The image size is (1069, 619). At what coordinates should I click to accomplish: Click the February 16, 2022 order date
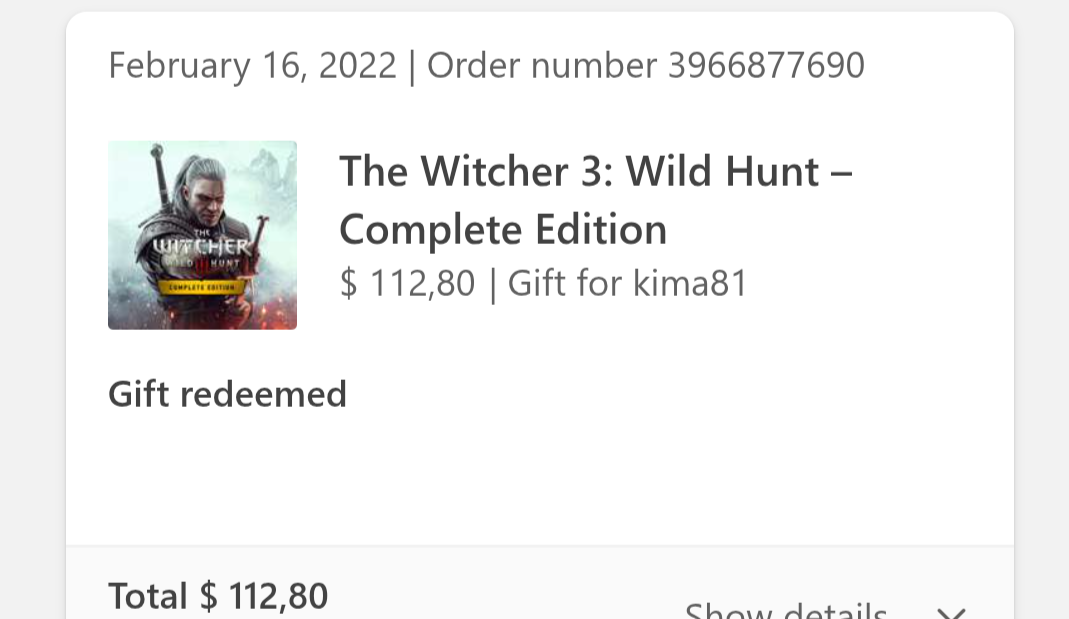(x=252, y=66)
